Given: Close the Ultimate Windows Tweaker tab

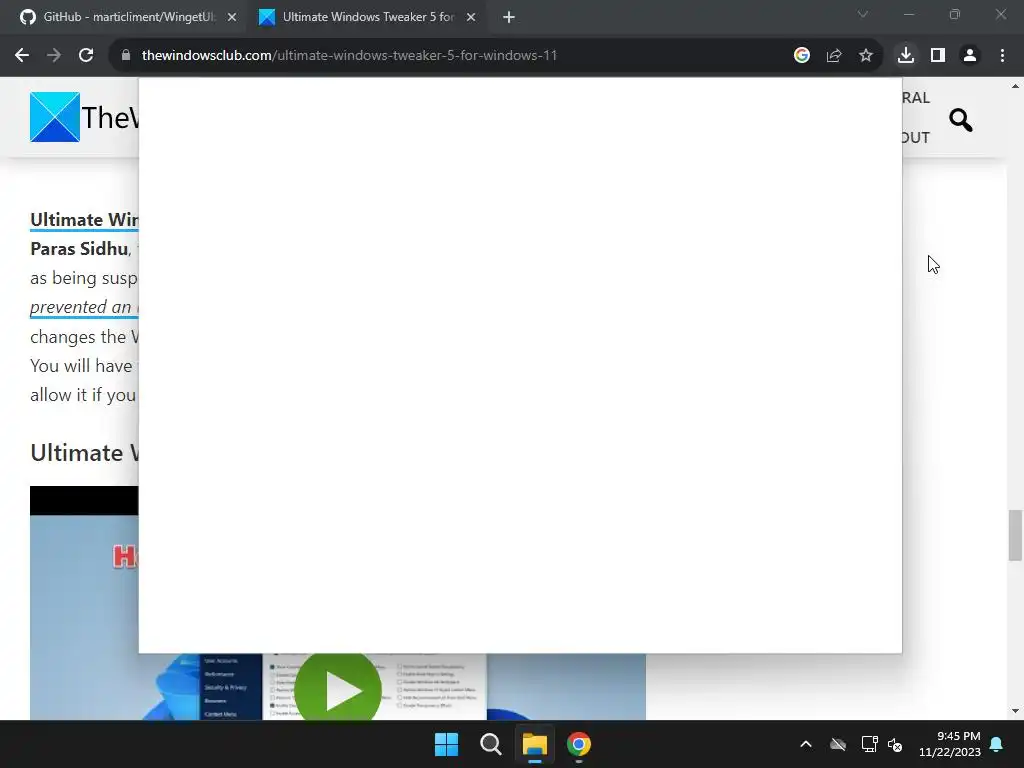Looking at the screenshot, I should click(x=471, y=18).
